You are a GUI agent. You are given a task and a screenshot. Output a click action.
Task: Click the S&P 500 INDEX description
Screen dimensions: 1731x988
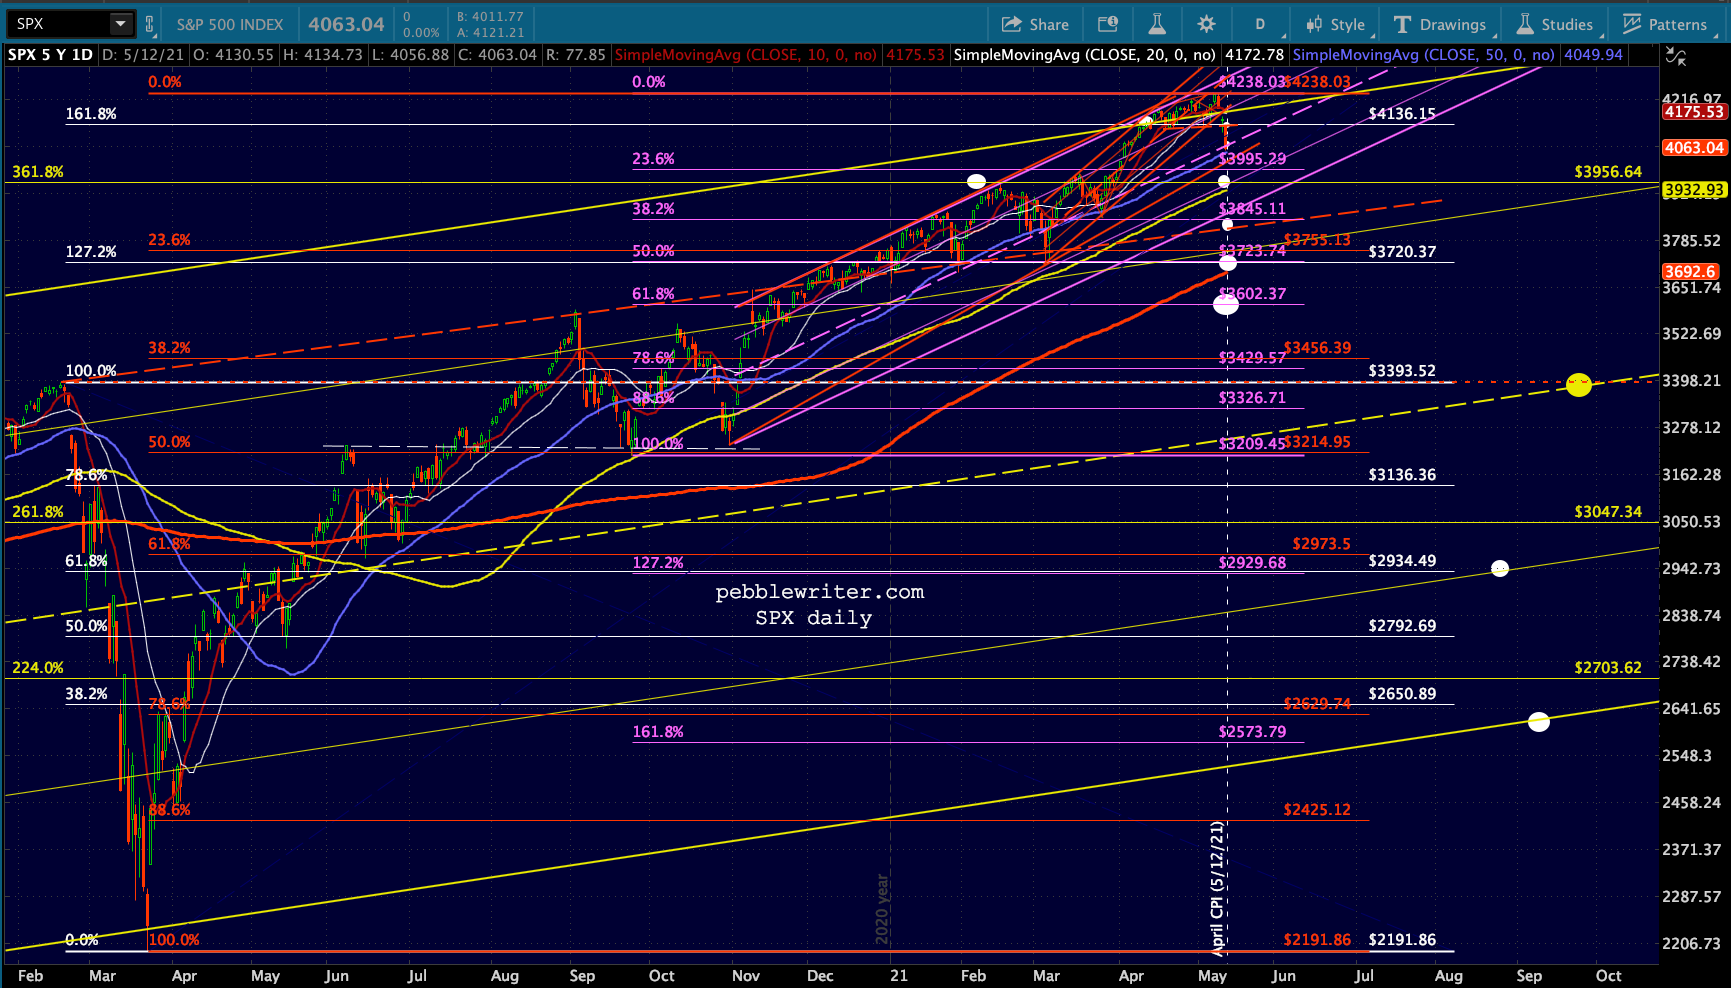[x=230, y=24]
